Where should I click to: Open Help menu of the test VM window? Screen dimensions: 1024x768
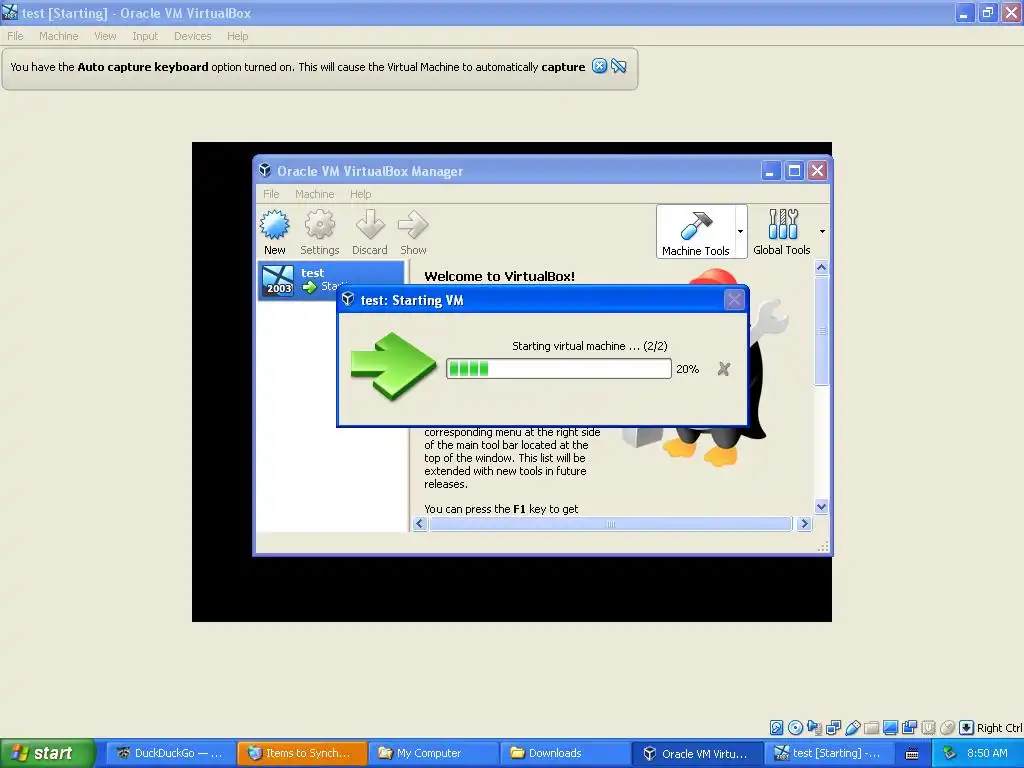click(x=237, y=36)
